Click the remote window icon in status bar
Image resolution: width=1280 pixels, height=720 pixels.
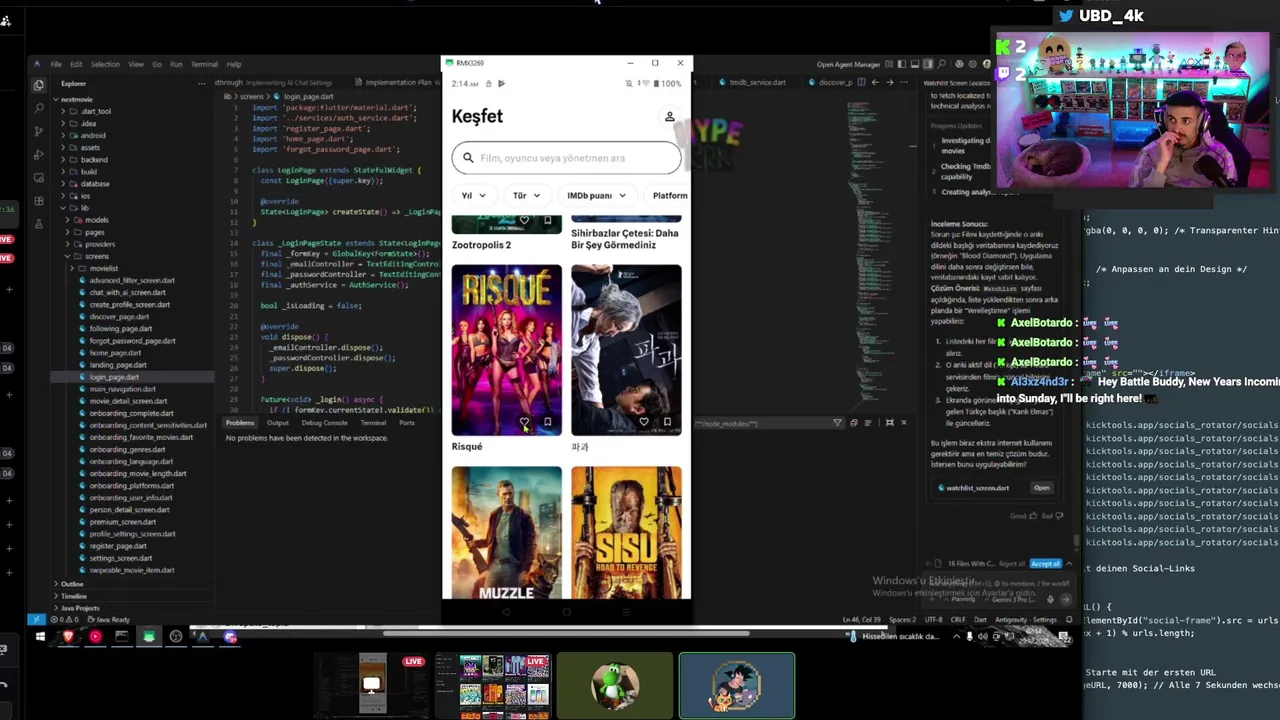point(35,620)
